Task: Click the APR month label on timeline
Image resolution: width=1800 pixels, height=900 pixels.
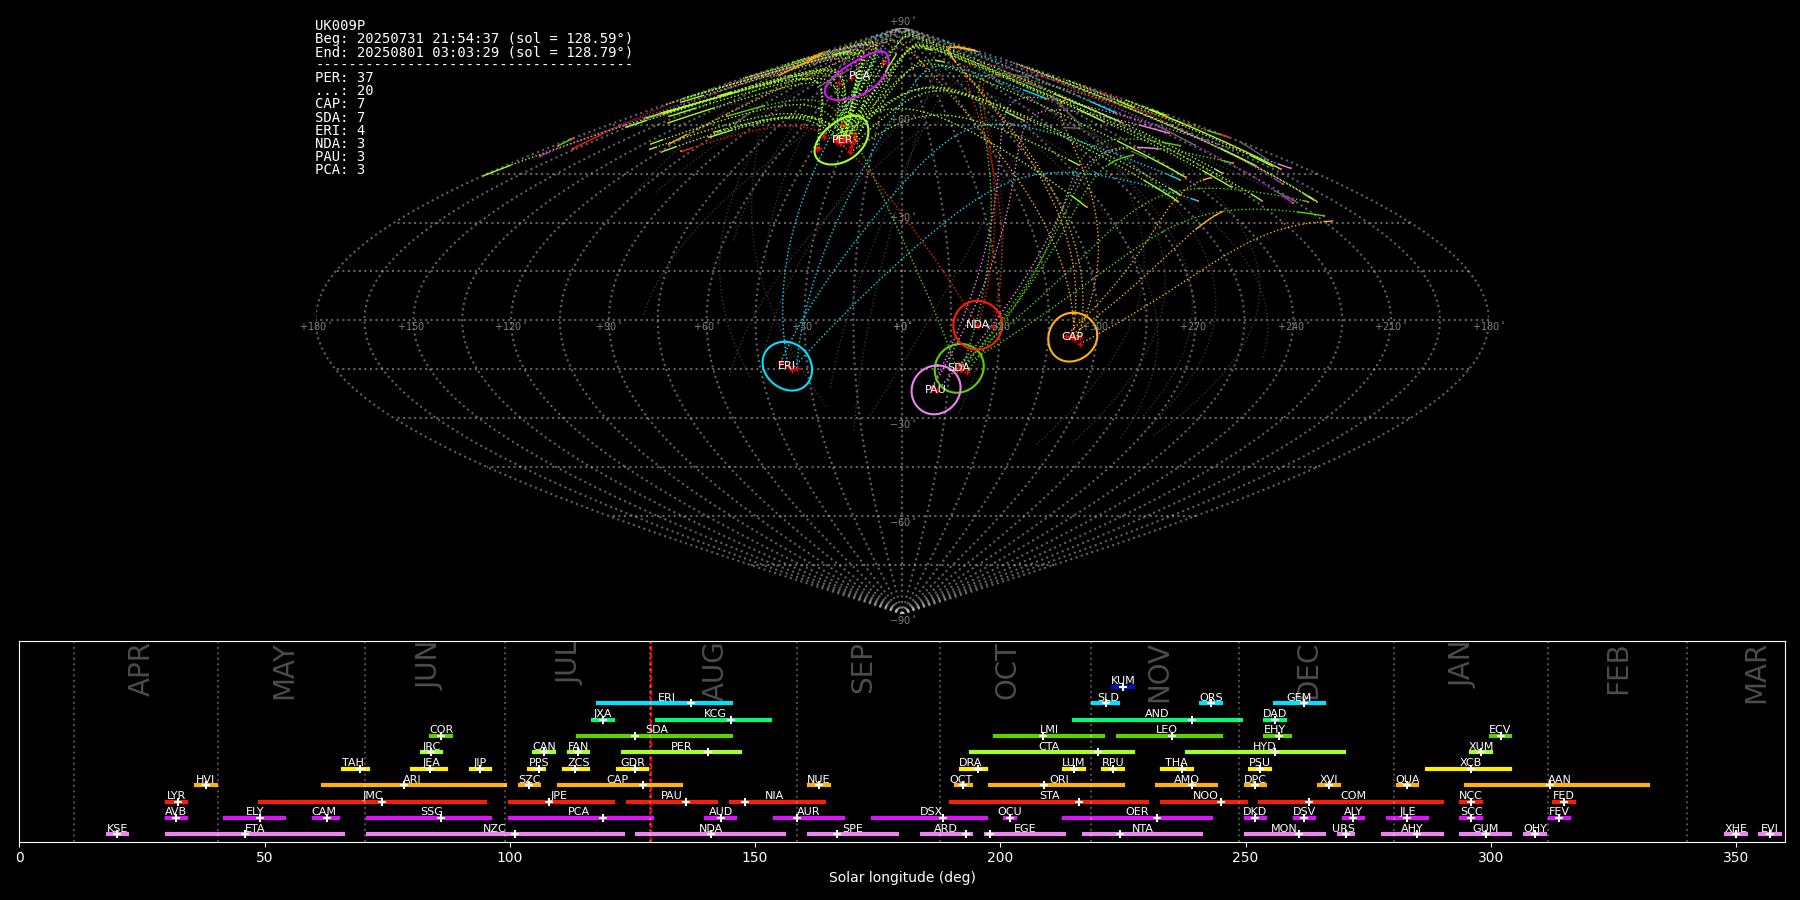Action: pyautogui.click(x=139, y=670)
